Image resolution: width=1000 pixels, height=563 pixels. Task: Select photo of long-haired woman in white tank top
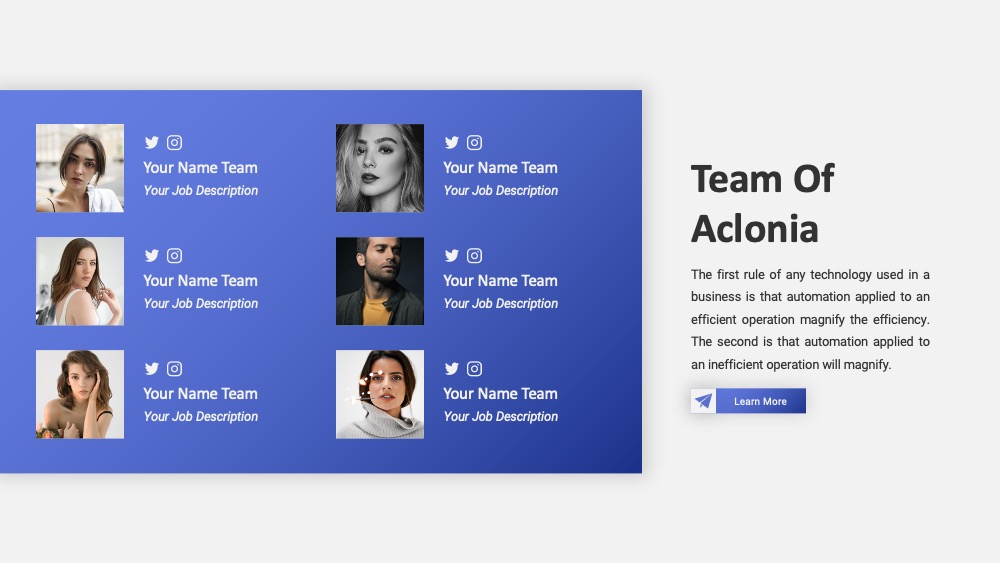tap(80, 281)
